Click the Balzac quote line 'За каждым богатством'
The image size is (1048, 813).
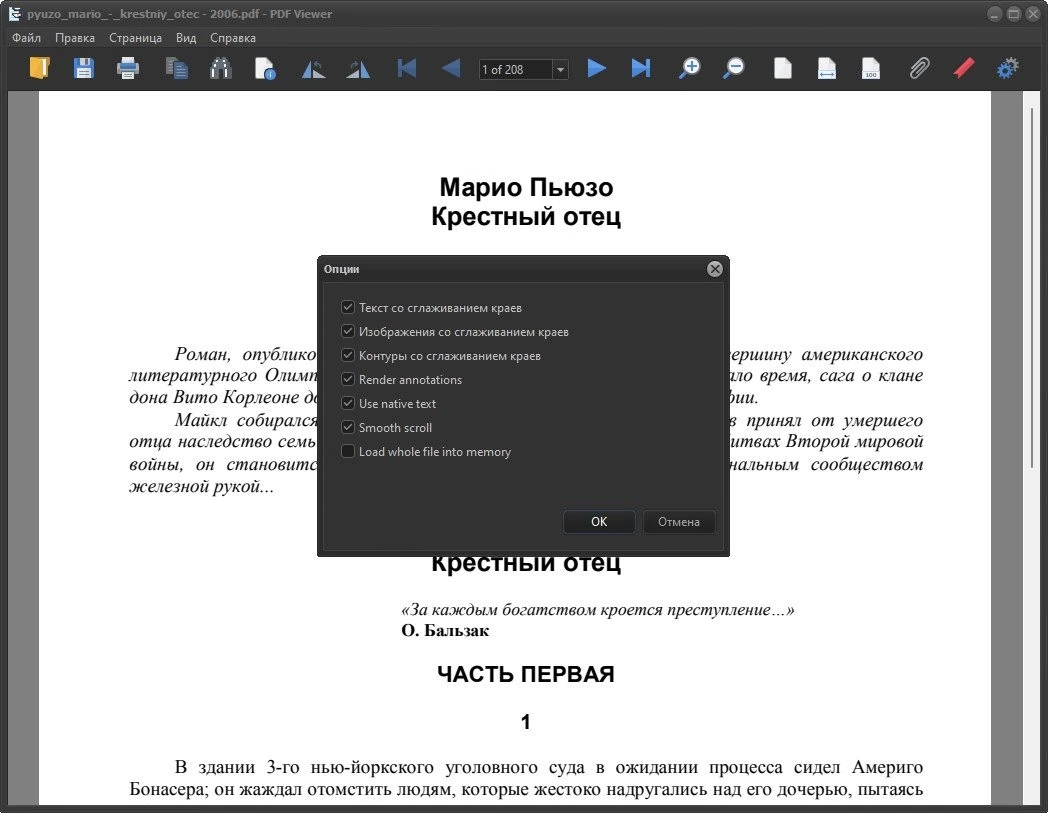coord(598,609)
